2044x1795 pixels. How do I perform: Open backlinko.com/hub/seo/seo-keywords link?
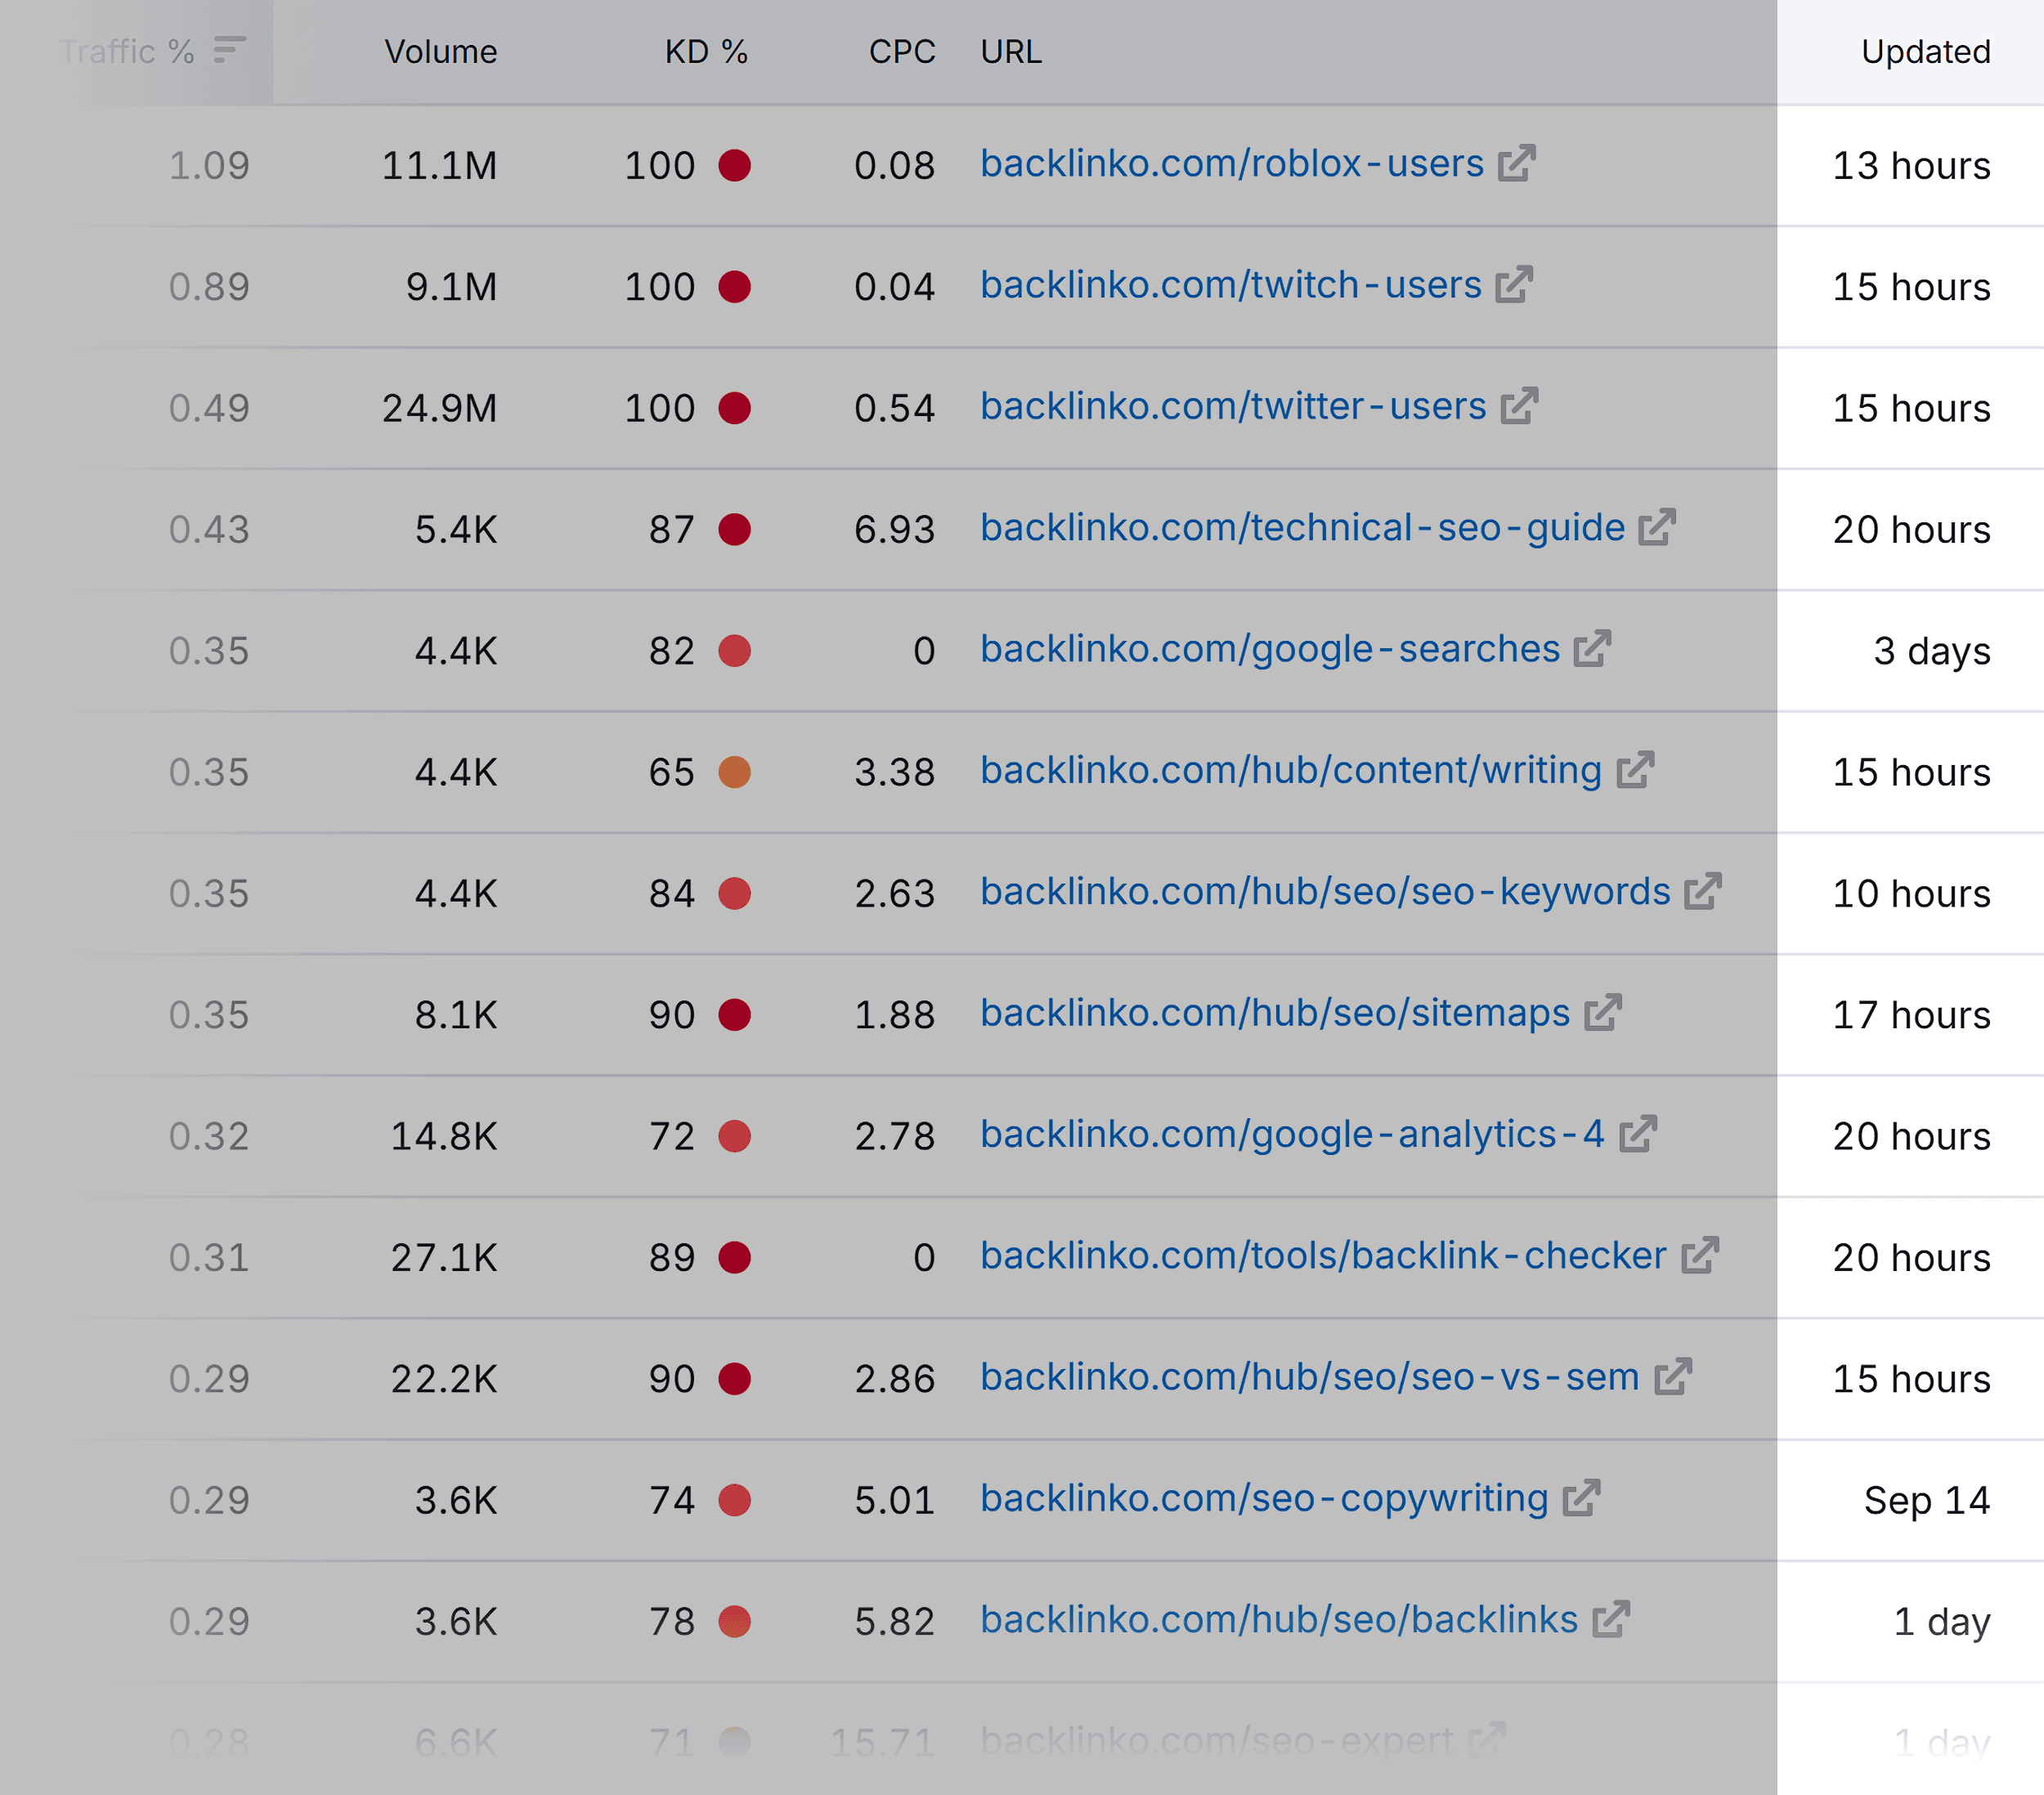click(x=1325, y=892)
